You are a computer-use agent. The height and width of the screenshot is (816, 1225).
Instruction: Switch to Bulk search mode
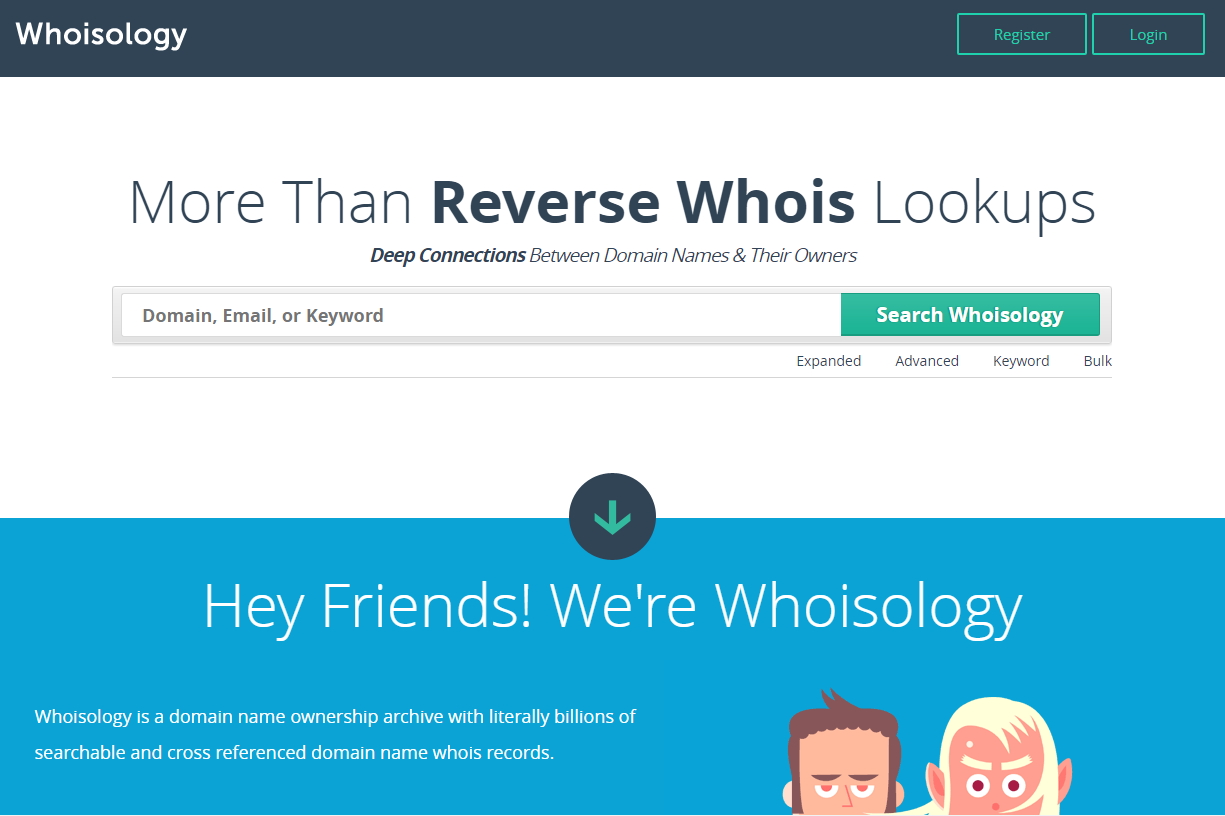[1097, 361]
